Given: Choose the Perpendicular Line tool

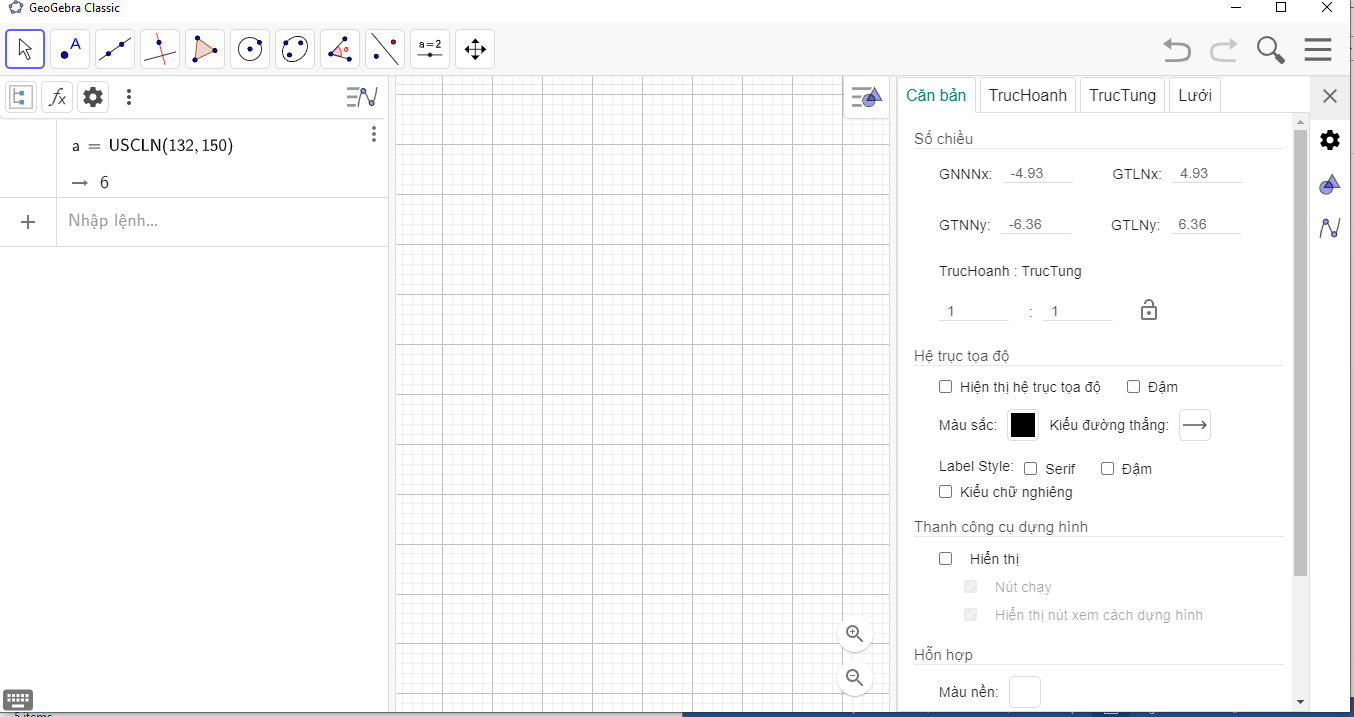Looking at the screenshot, I should click(160, 49).
